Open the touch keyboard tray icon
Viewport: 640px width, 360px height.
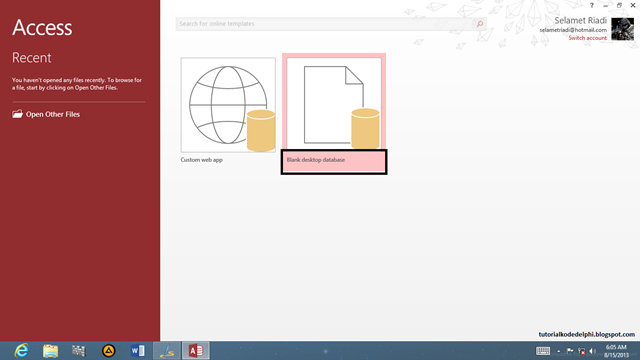[x=543, y=351]
